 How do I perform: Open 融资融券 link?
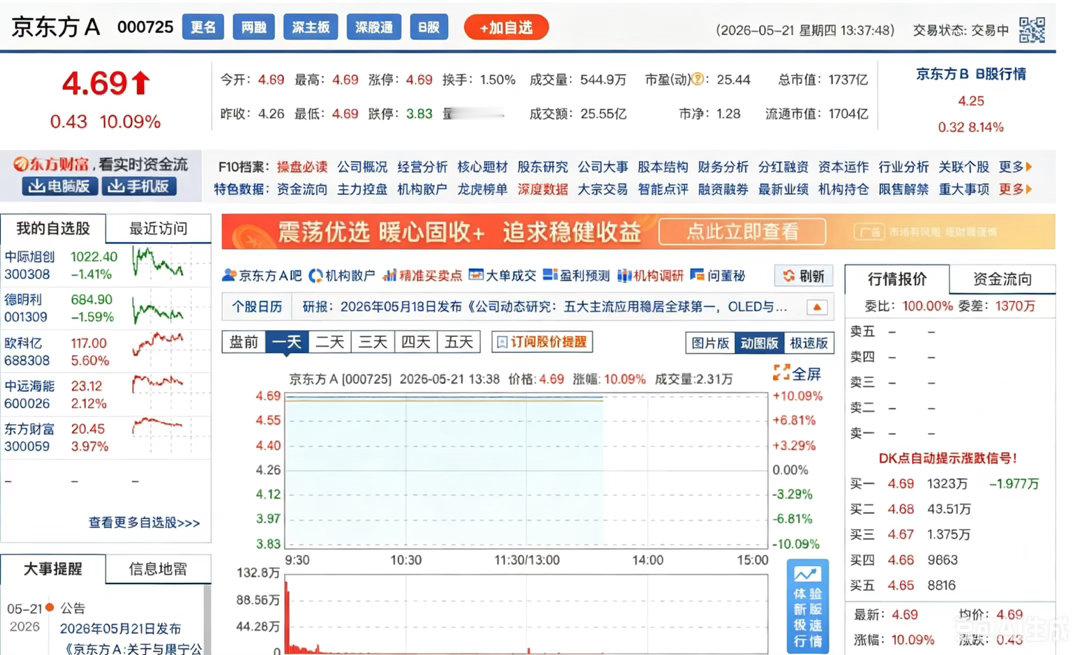[723, 189]
